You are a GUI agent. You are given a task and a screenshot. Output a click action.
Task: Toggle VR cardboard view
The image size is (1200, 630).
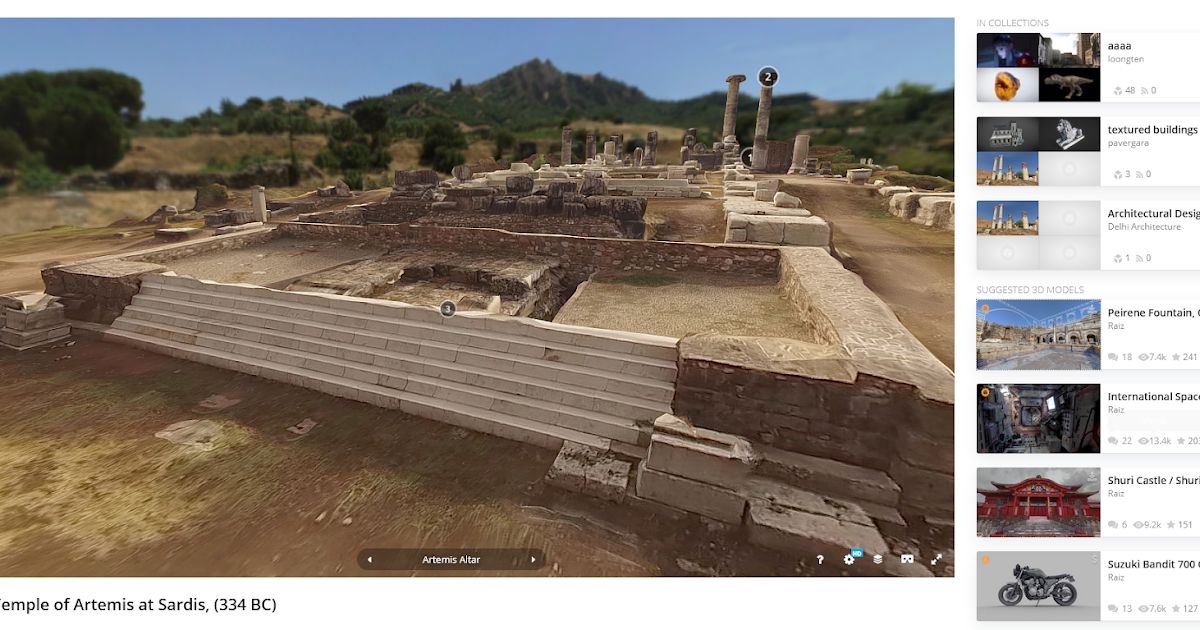pos(906,560)
